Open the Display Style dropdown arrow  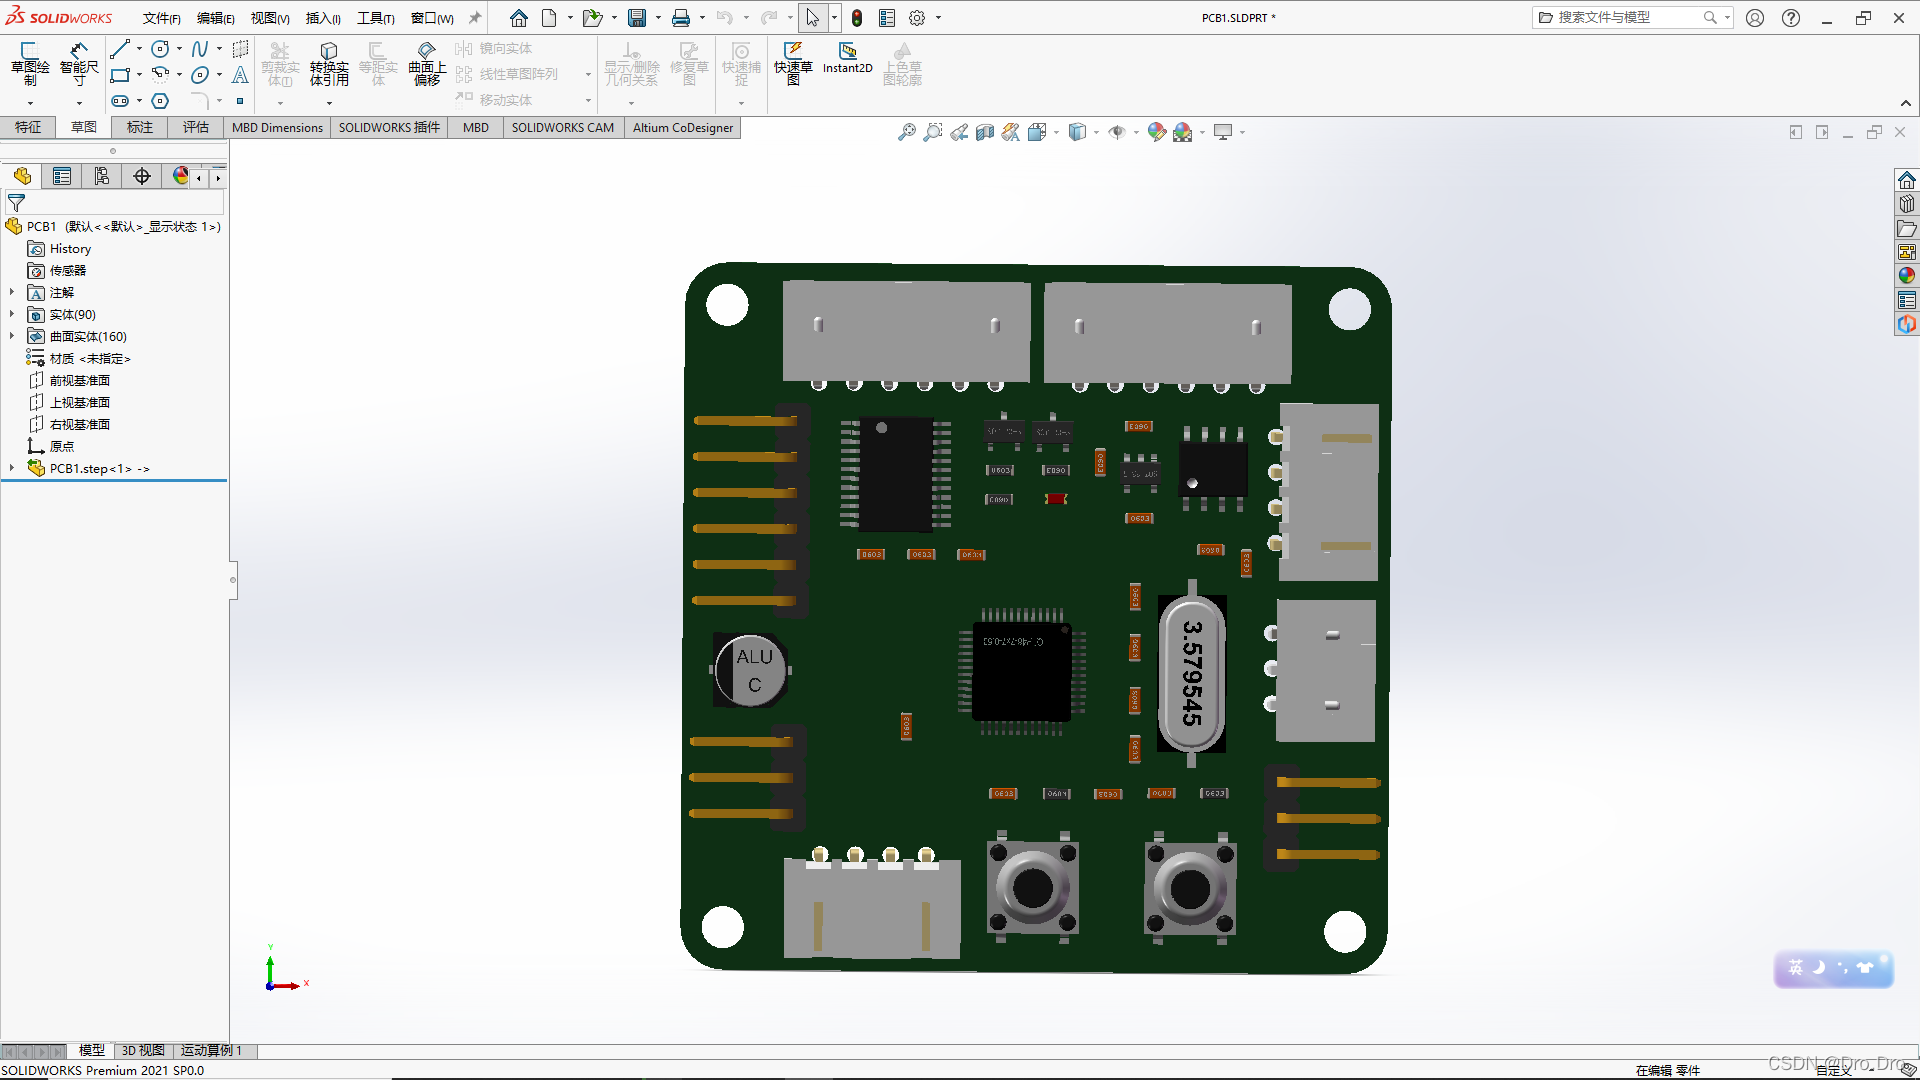tap(1097, 132)
